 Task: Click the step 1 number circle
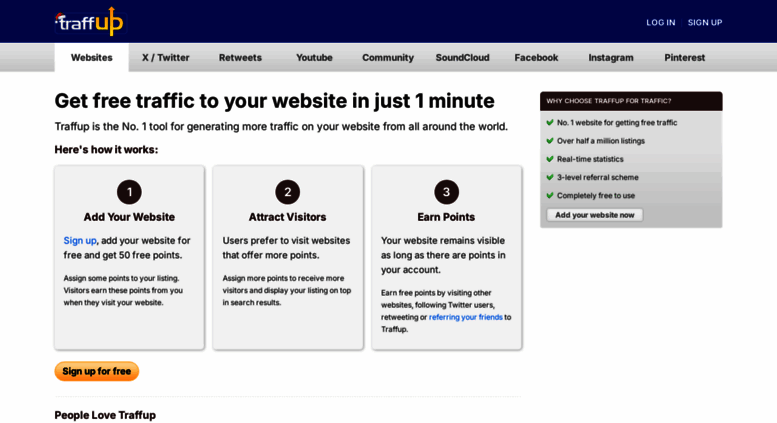pyautogui.click(x=129, y=192)
